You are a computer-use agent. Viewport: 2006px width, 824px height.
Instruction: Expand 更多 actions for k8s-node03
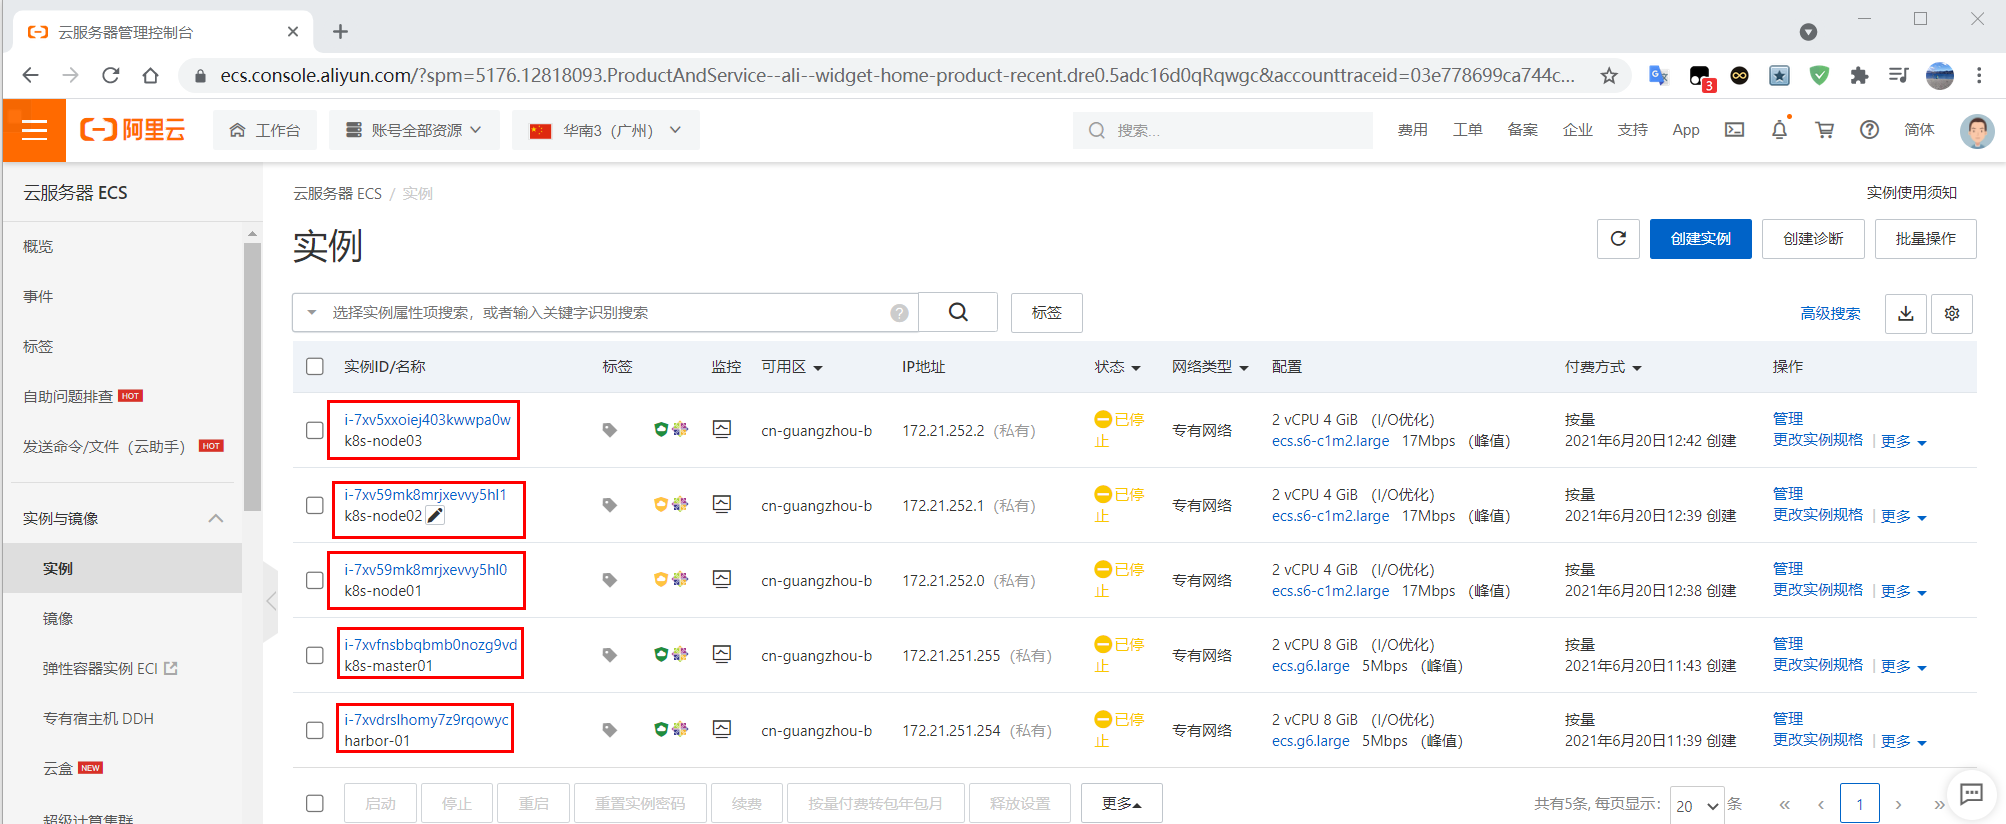pos(1903,441)
